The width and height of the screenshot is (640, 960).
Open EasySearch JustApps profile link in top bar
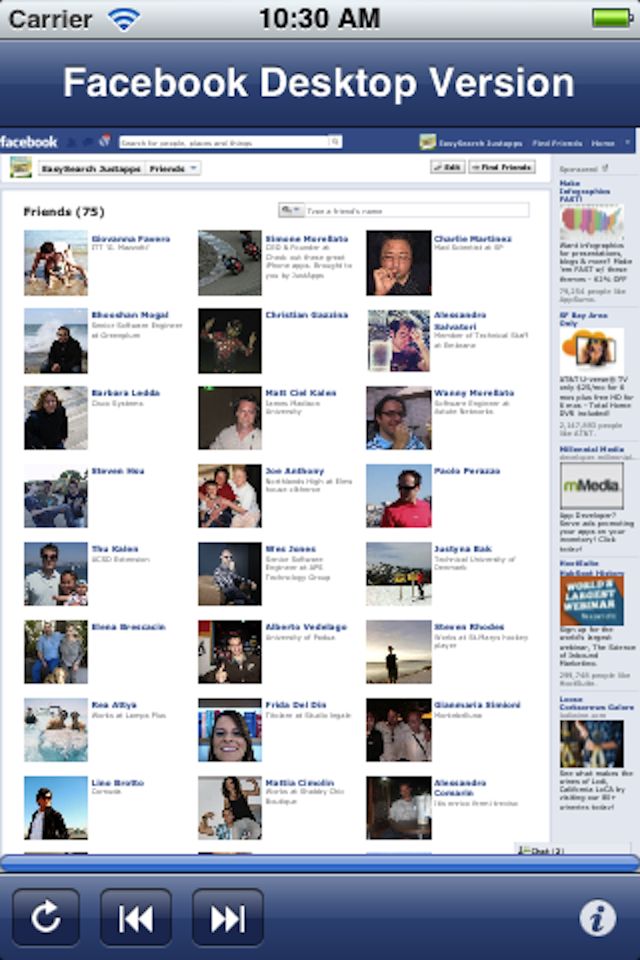click(x=480, y=143)
